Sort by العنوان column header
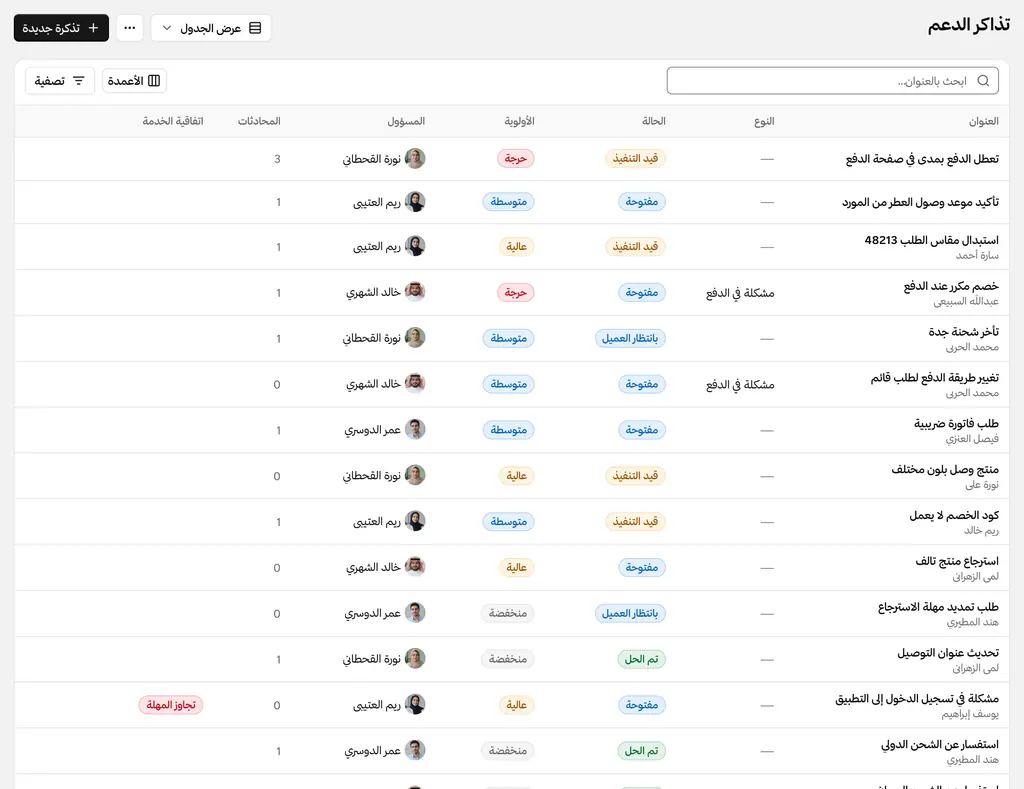1024x789 pixels. [x=984, y=121]
